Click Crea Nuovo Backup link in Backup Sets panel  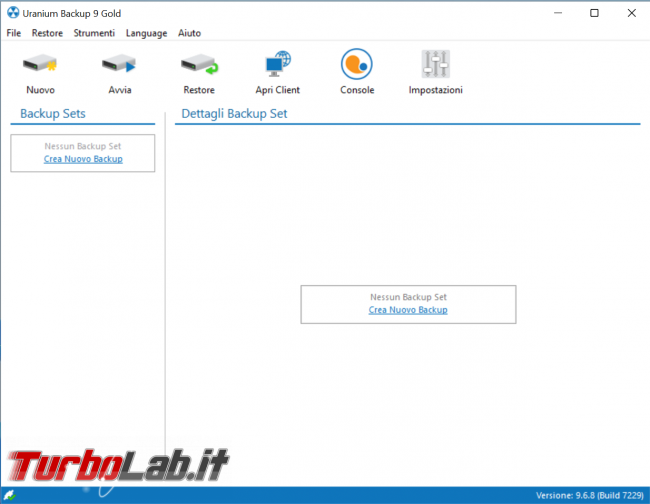83,159
